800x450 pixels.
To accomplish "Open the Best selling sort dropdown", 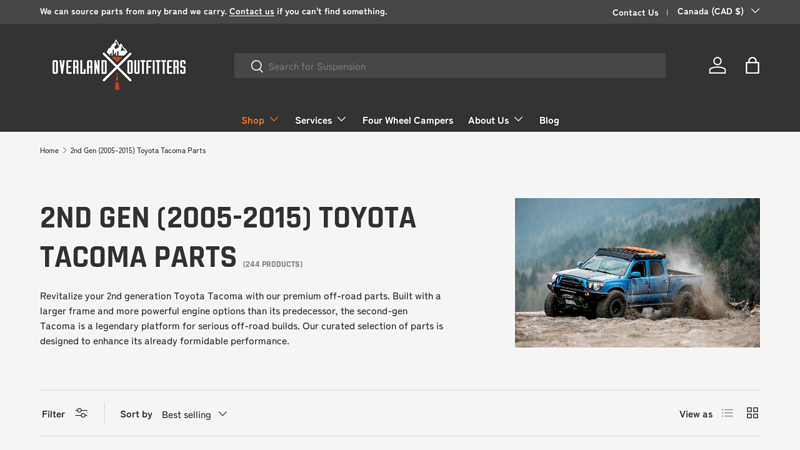I will click(x=194, y=414).
